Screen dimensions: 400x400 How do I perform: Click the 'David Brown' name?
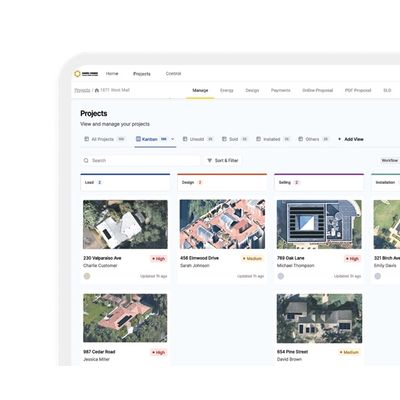[x=289, y=359]
